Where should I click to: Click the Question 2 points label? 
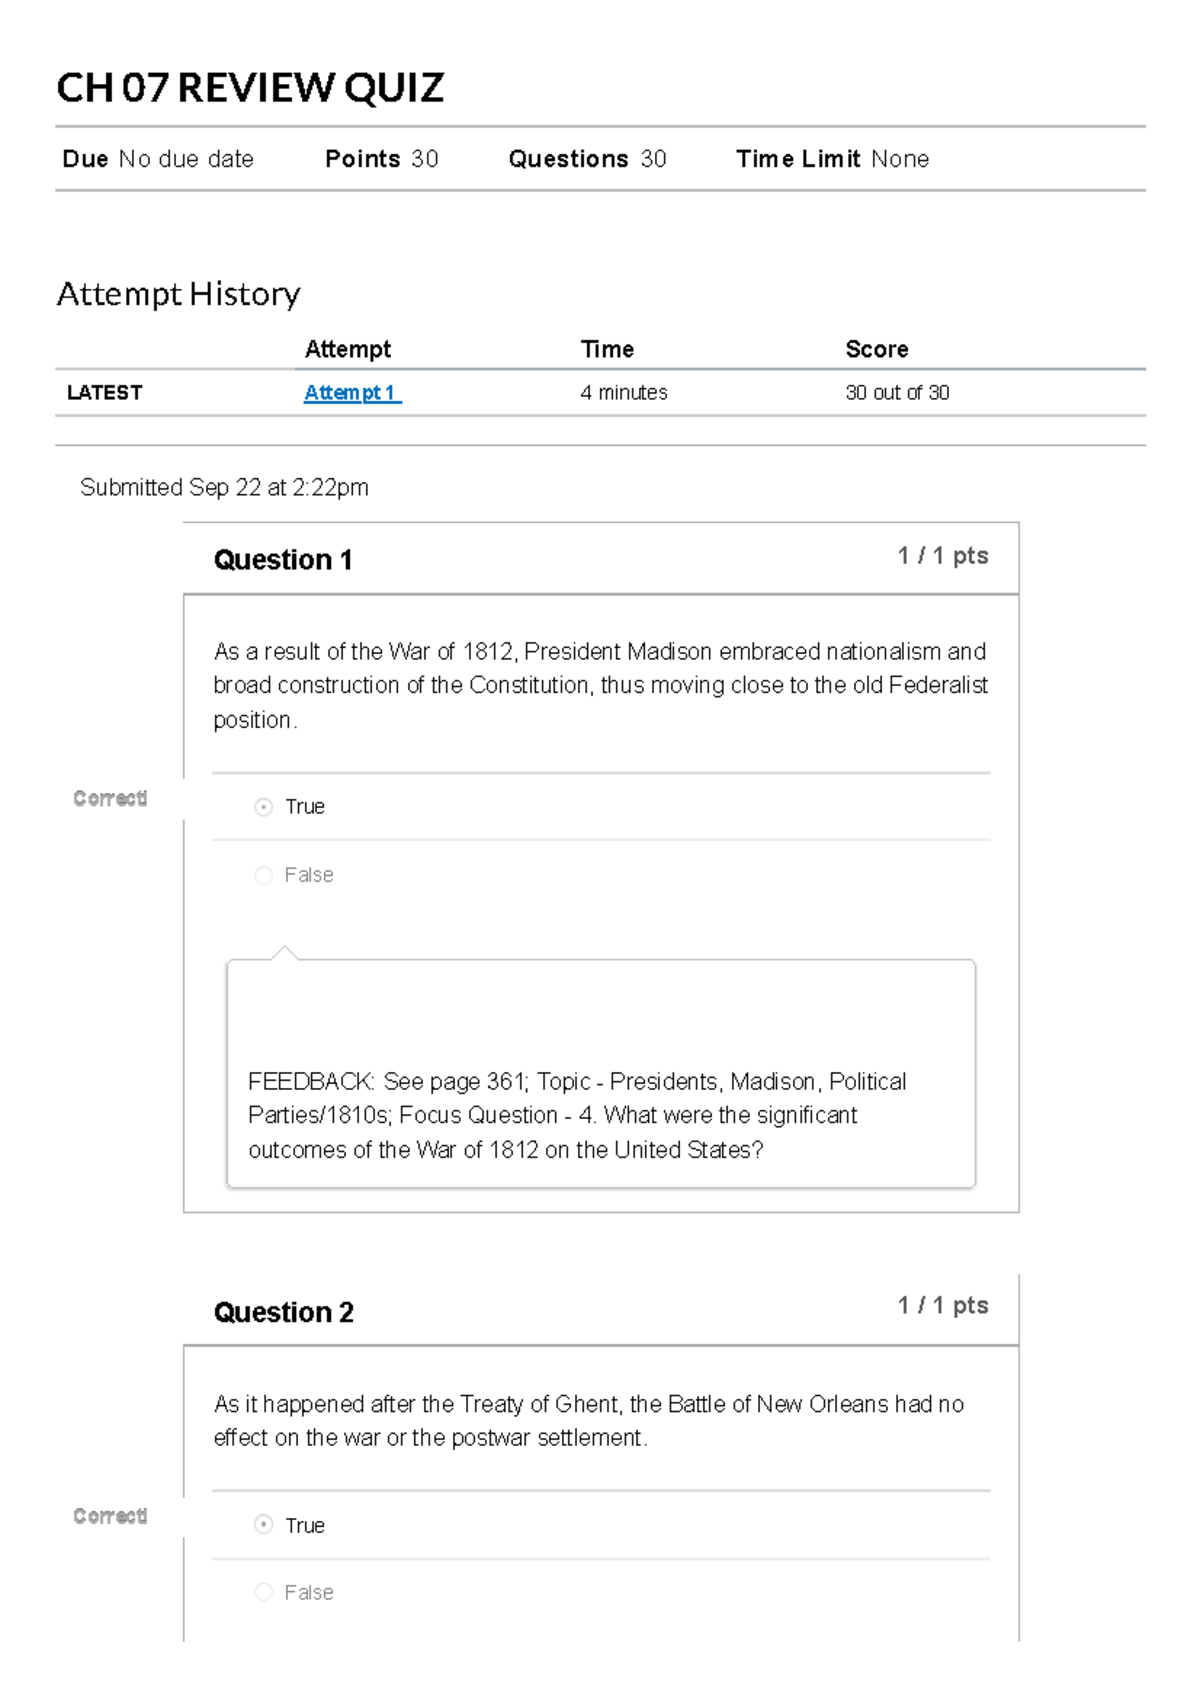(x=943, y=1305)
